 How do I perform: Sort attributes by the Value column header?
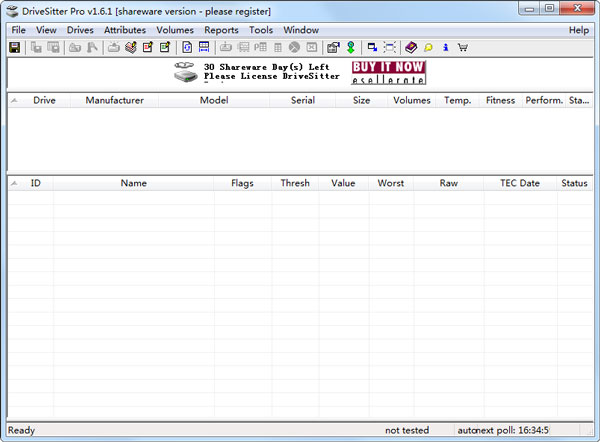click(x=343, y=183)
